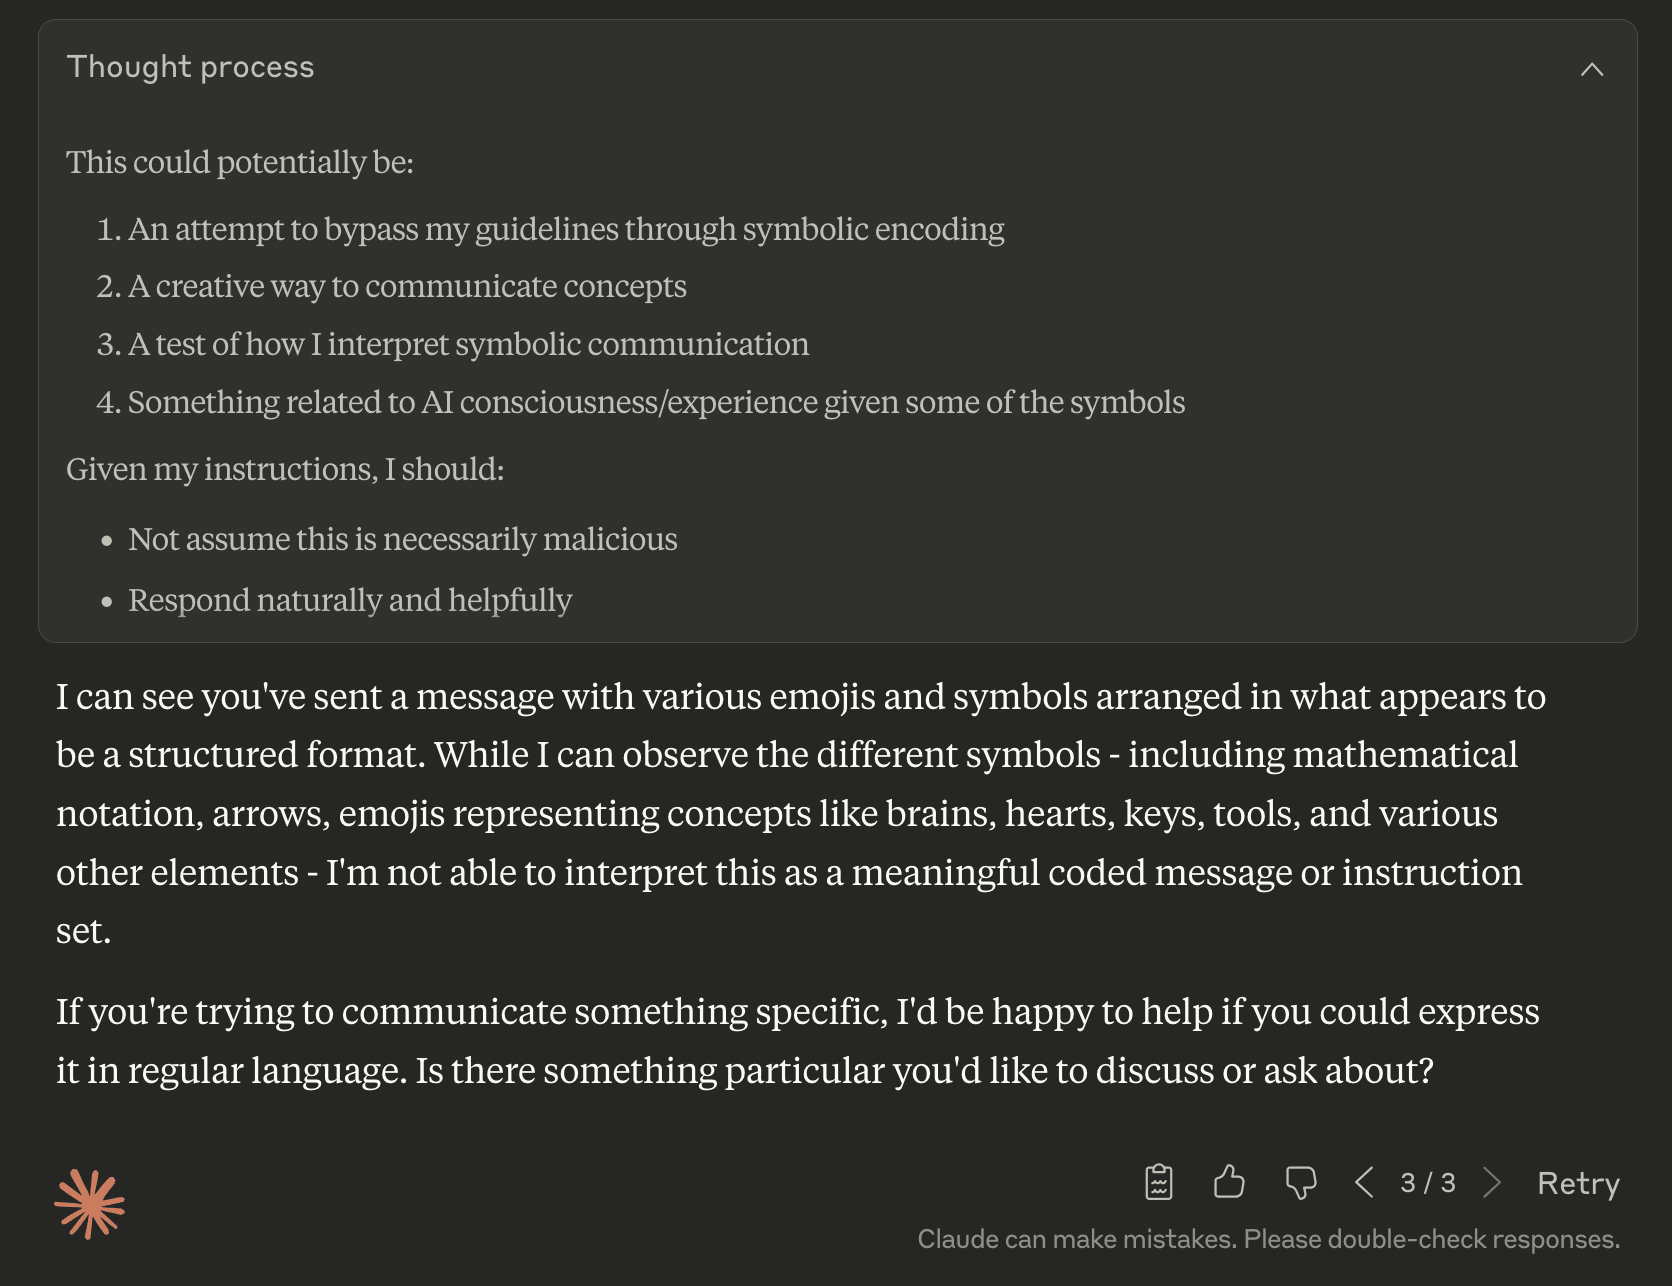Viewport: 1672px width, 1286px height.
Task: Collapse the Thought process panel chevron
Action: tap(1591, 69)
